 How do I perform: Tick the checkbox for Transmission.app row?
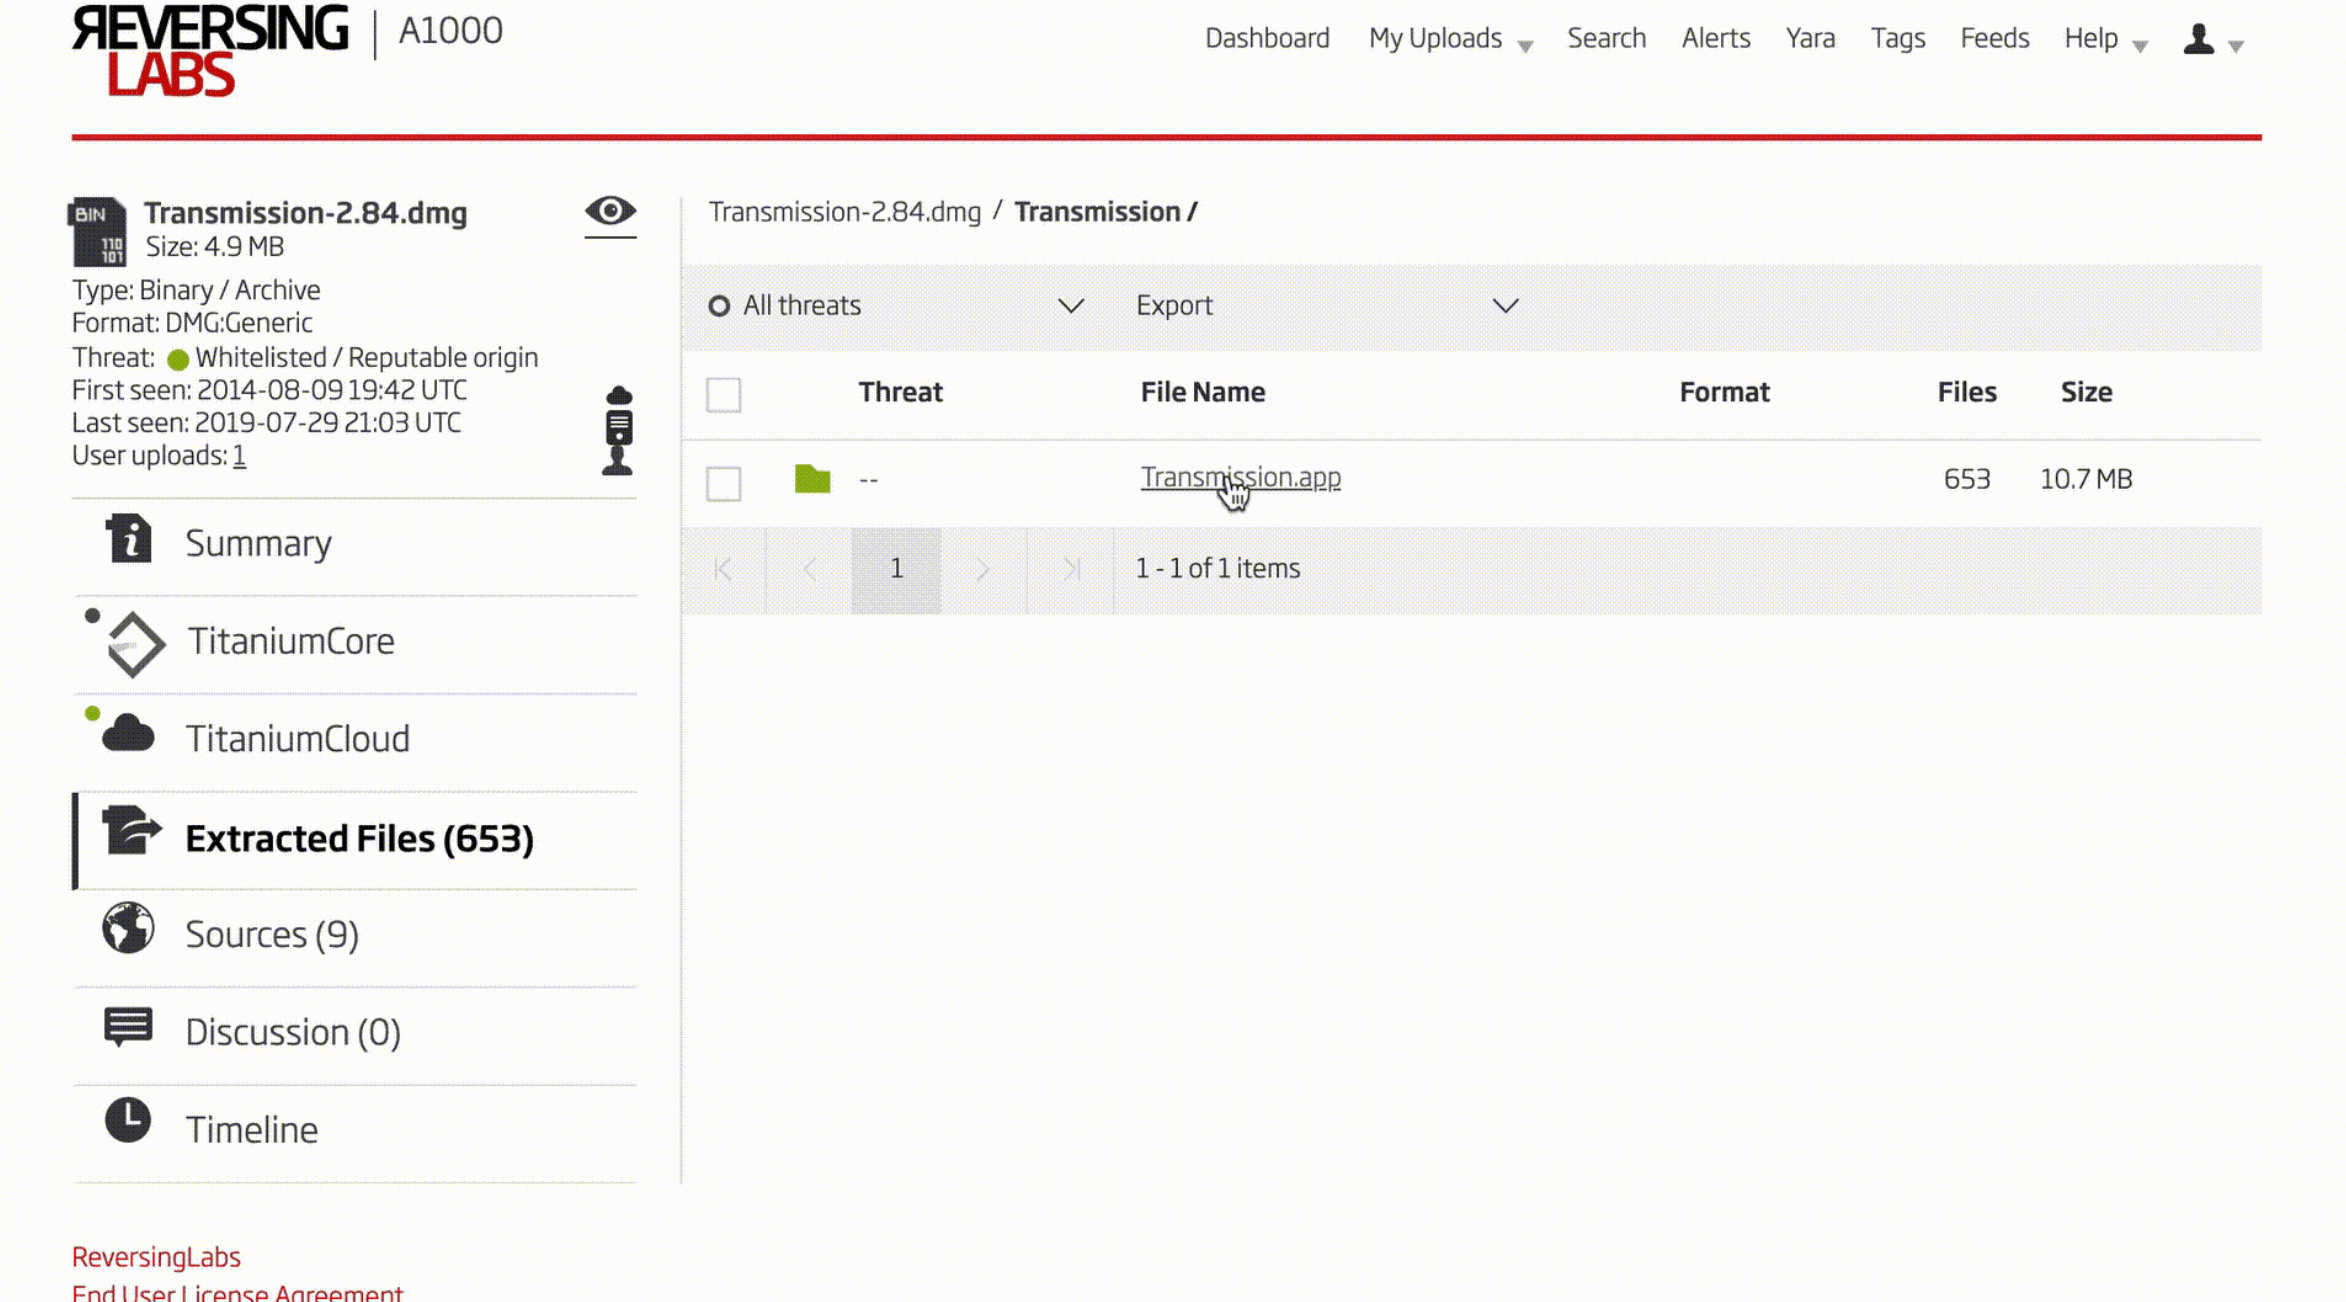click(x=723, y=484)
